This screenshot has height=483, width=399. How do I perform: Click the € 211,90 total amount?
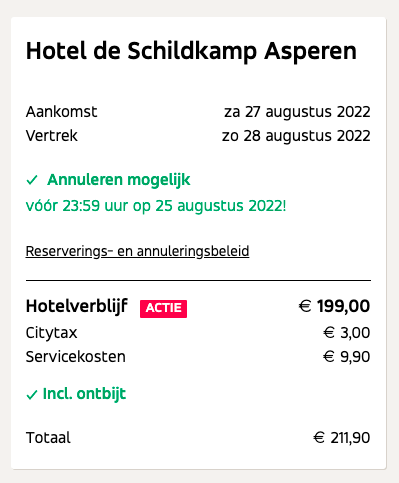tap(342, 438)
